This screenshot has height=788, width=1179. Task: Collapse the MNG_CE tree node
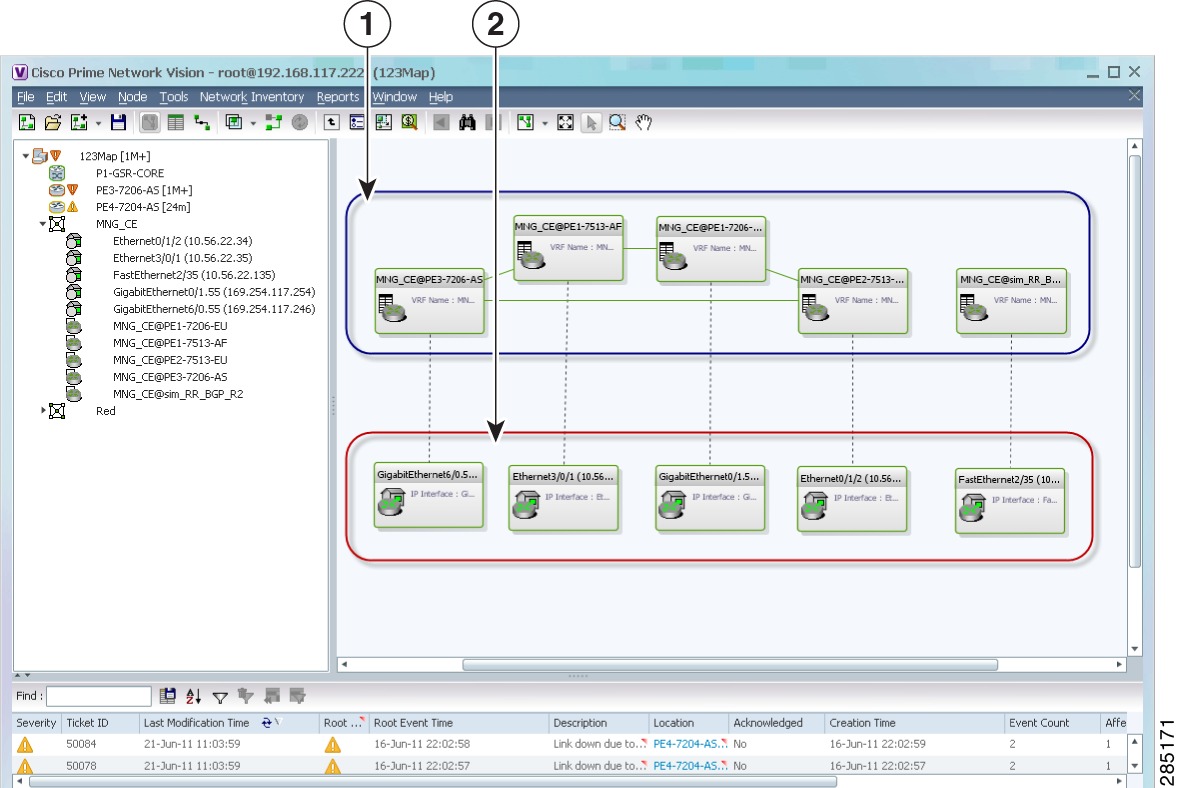tap(42, 224)
